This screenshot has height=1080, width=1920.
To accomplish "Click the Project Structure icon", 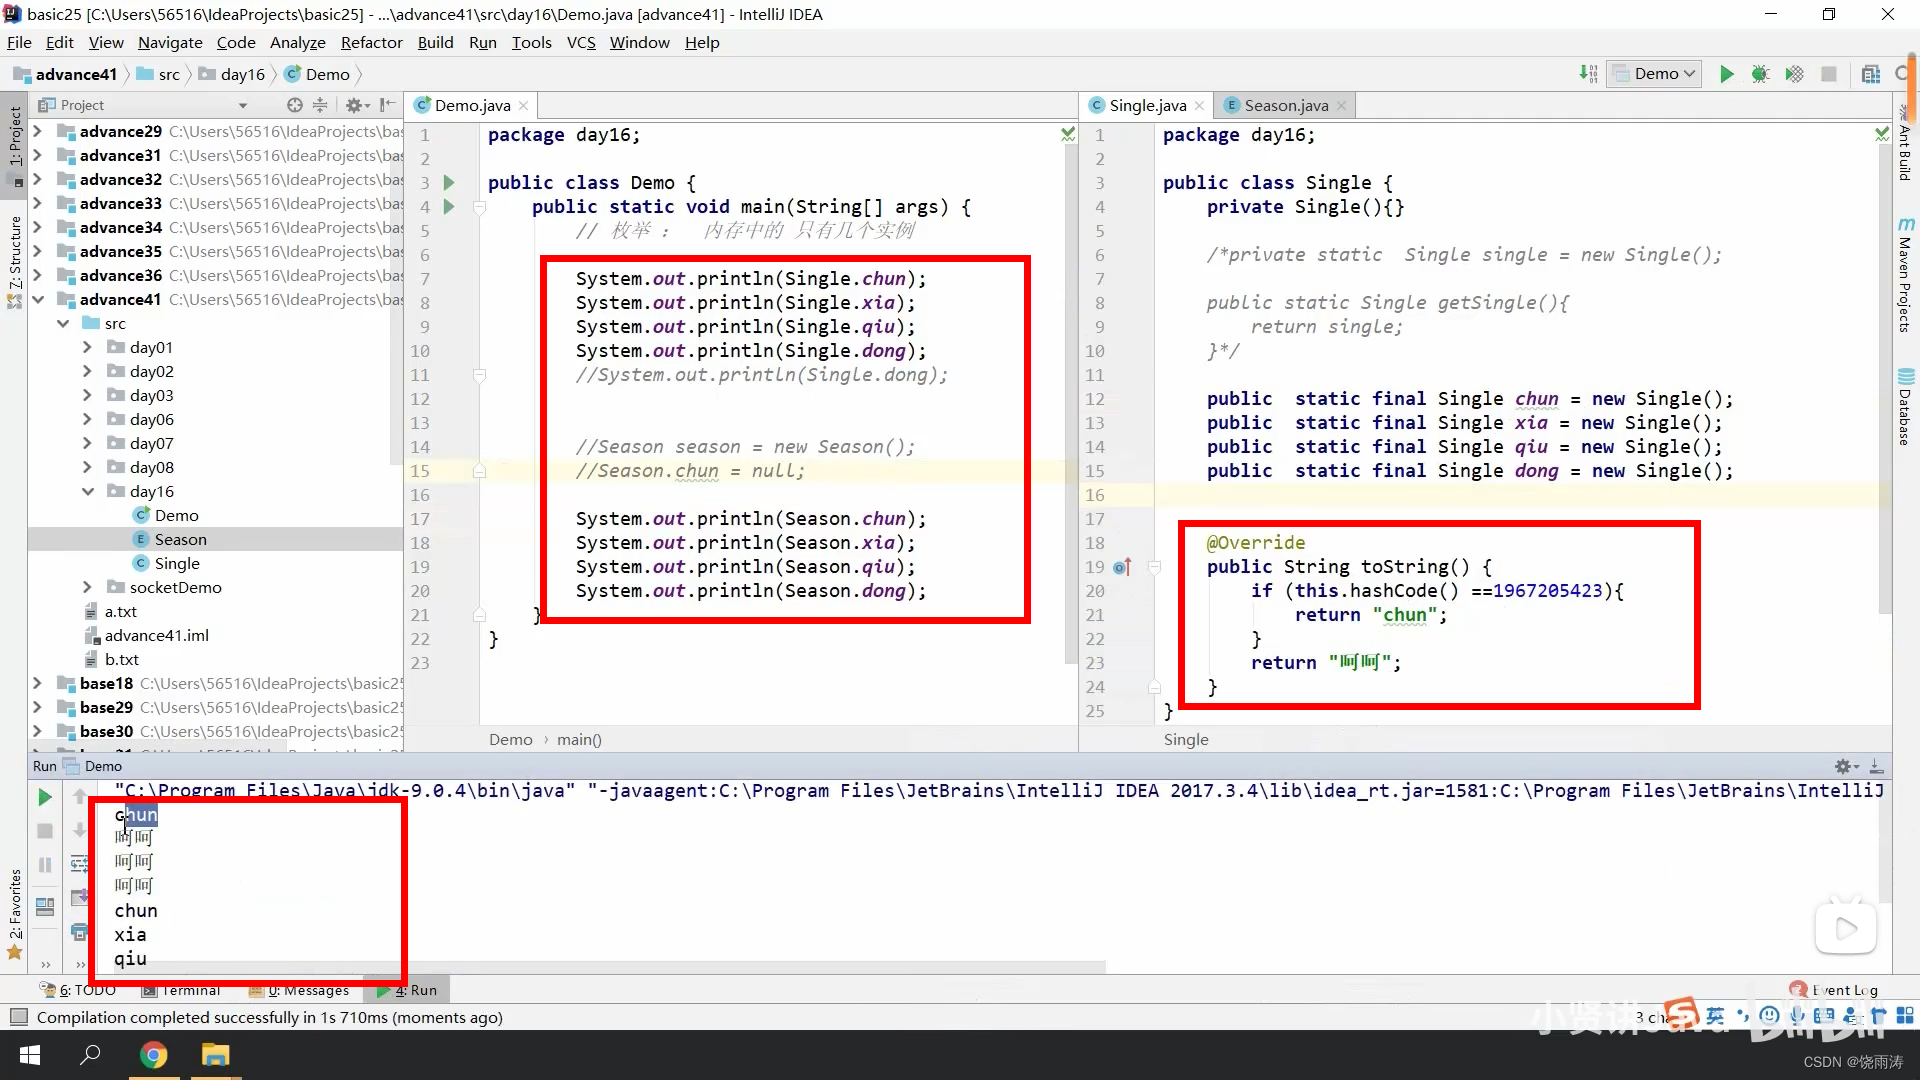I will pyautogui.click(x=1871, y=74).
